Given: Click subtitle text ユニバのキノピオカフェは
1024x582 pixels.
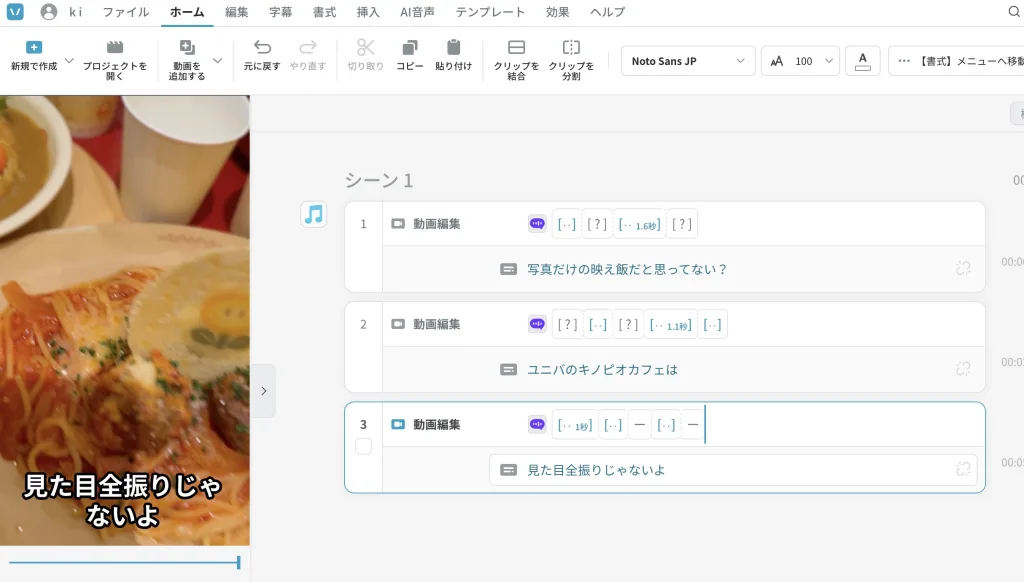Looking at the screenshot, I should pyautogui.click(x=602, y=370).
